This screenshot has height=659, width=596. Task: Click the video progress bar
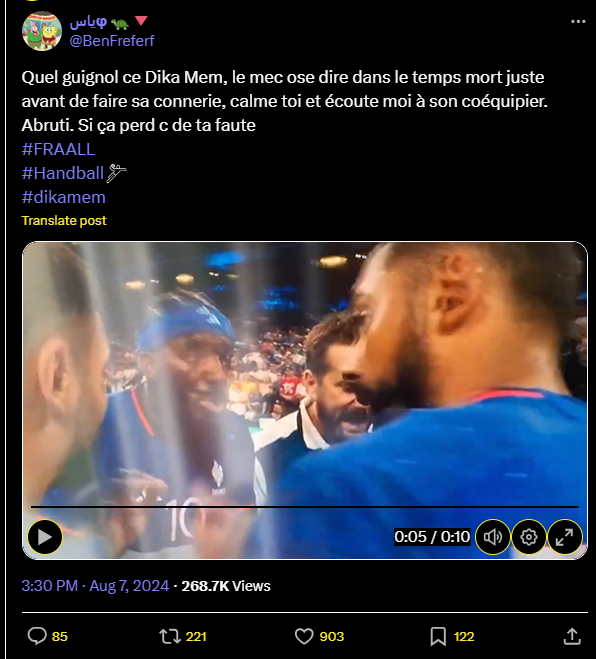coord(305,507)
